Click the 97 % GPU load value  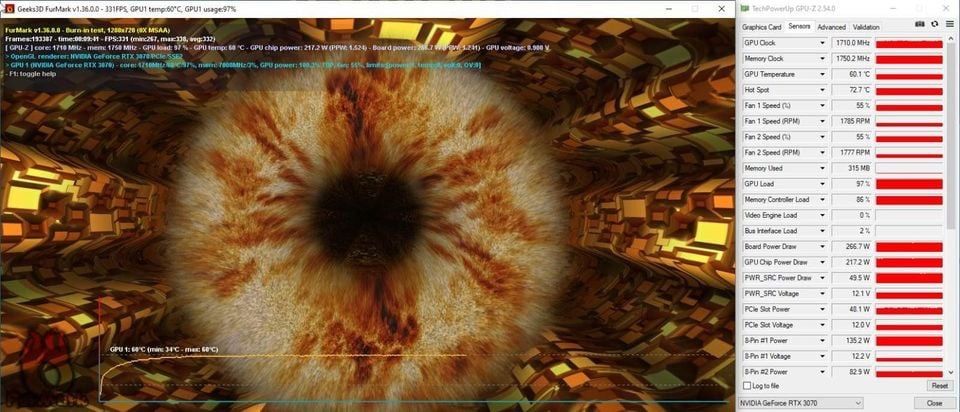852,184
